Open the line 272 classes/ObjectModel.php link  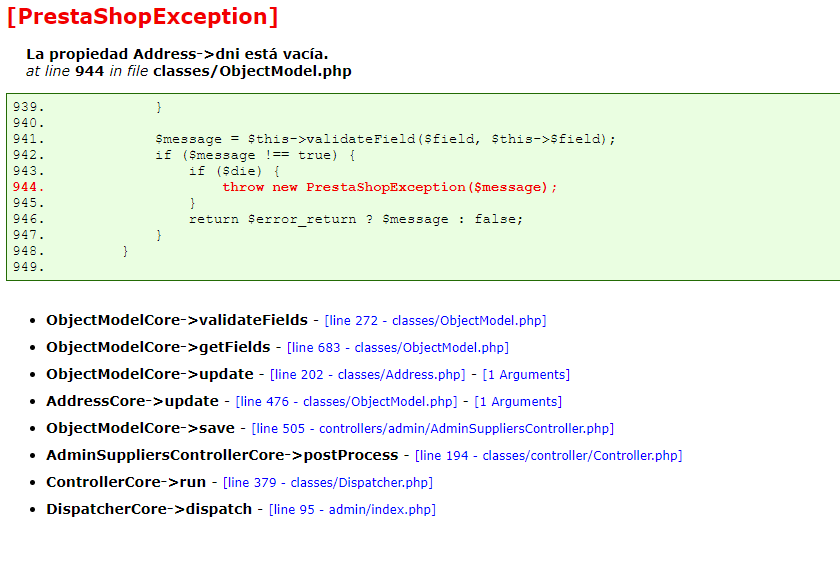tap(435, 320)
